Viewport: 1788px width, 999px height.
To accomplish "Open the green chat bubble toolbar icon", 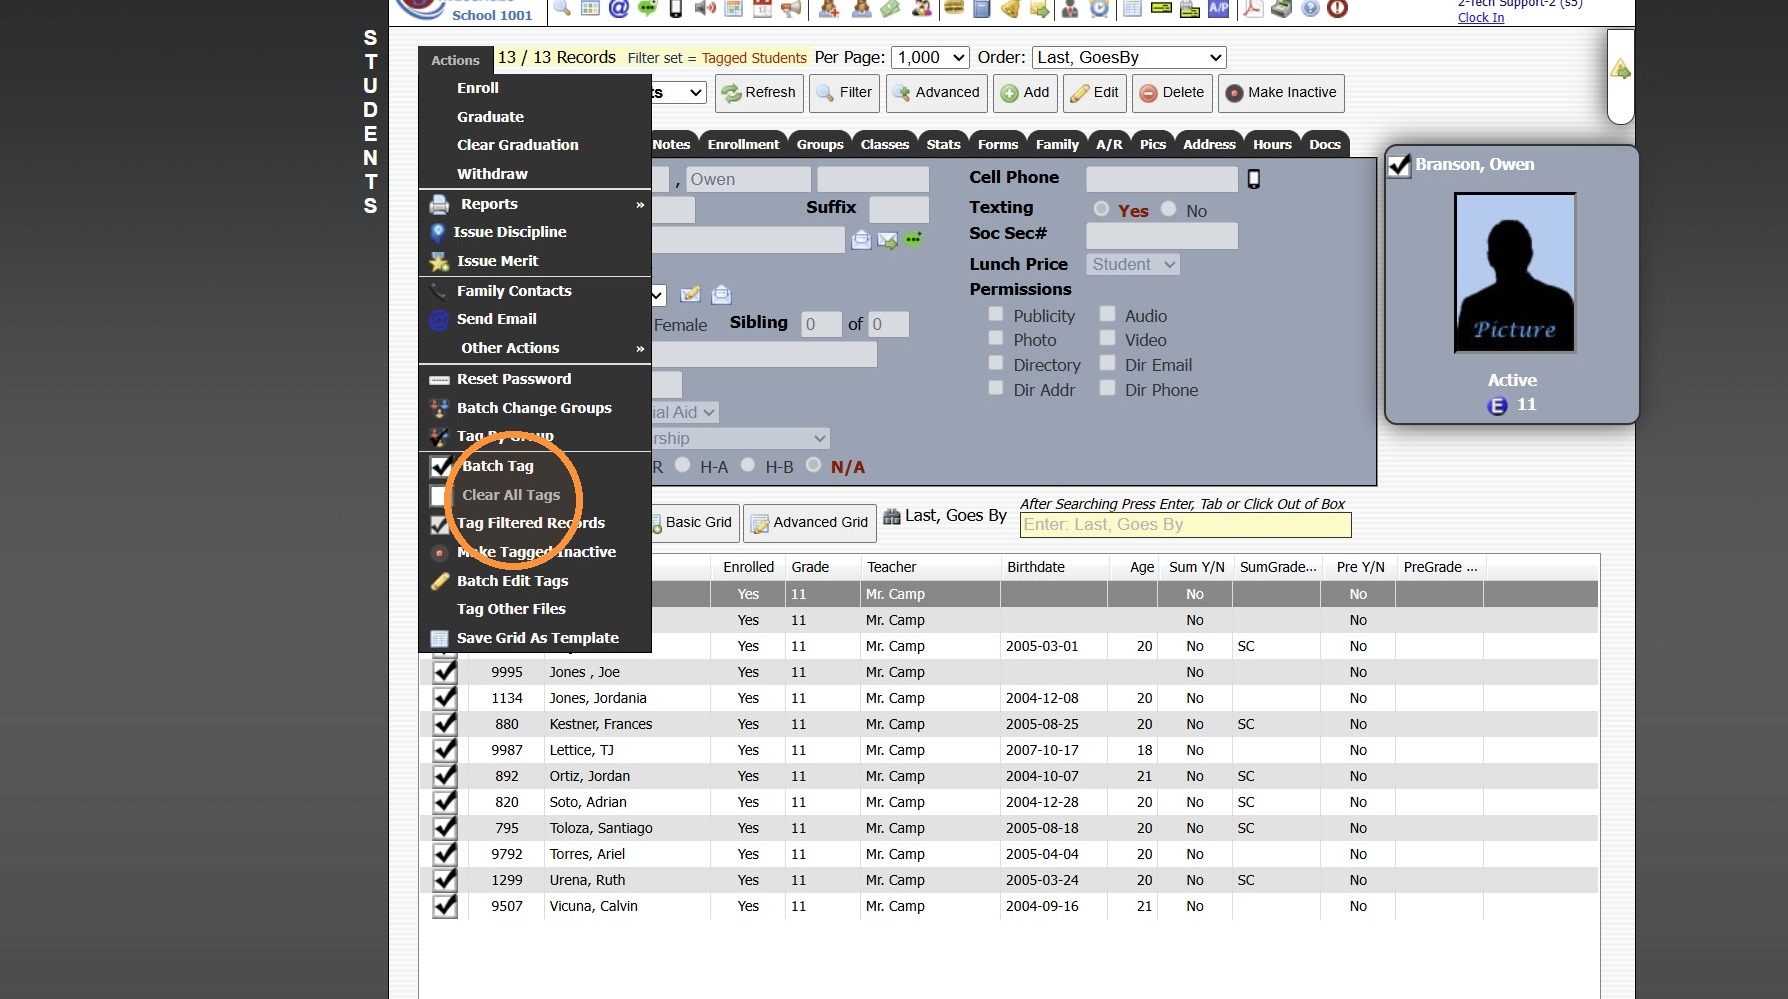I will click(647, 8).
